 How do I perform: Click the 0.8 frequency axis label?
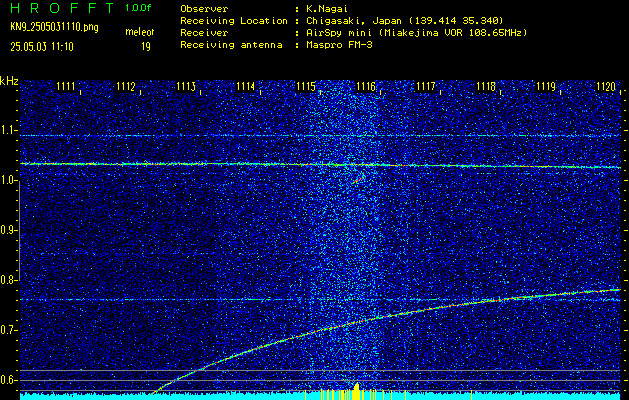click(x=8, y=280)
